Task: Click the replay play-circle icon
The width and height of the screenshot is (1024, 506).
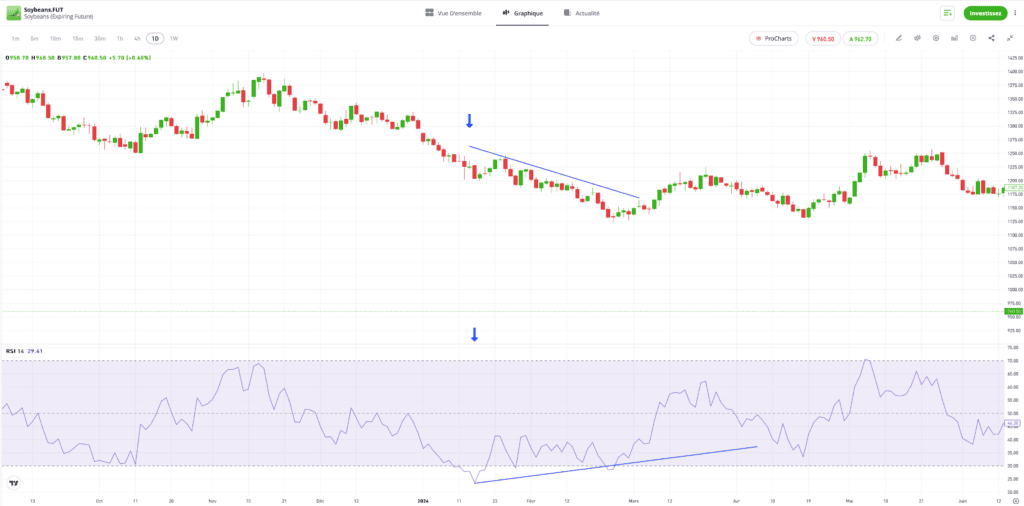Action: pos(936,39)
